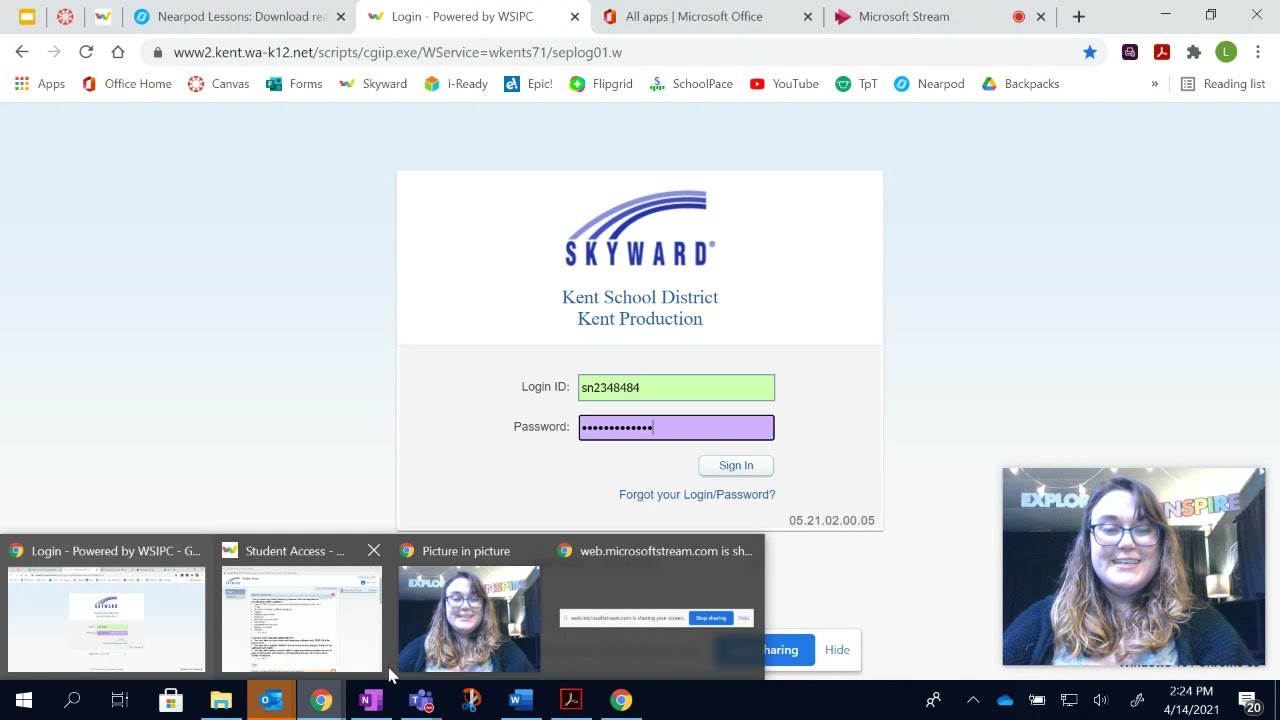The height and width of the screenshot is (720, 1280).
Task: Open the notification center with 20 alerts
Action: pos(1249,701)
